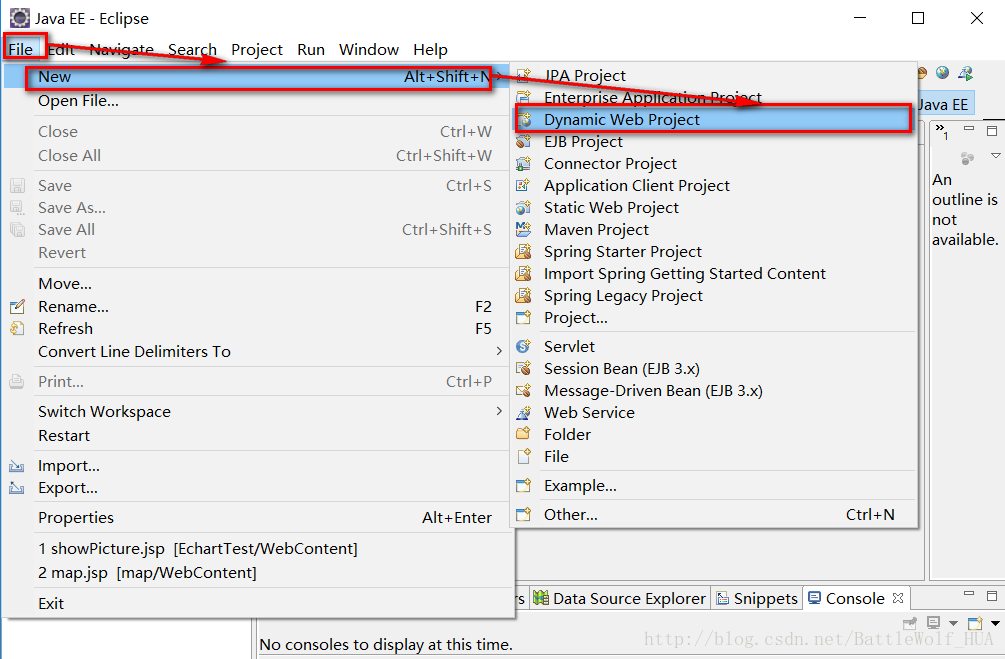
Task: Click the Focus on Active Task icon in Outline
Action: (x=967, y=157)
